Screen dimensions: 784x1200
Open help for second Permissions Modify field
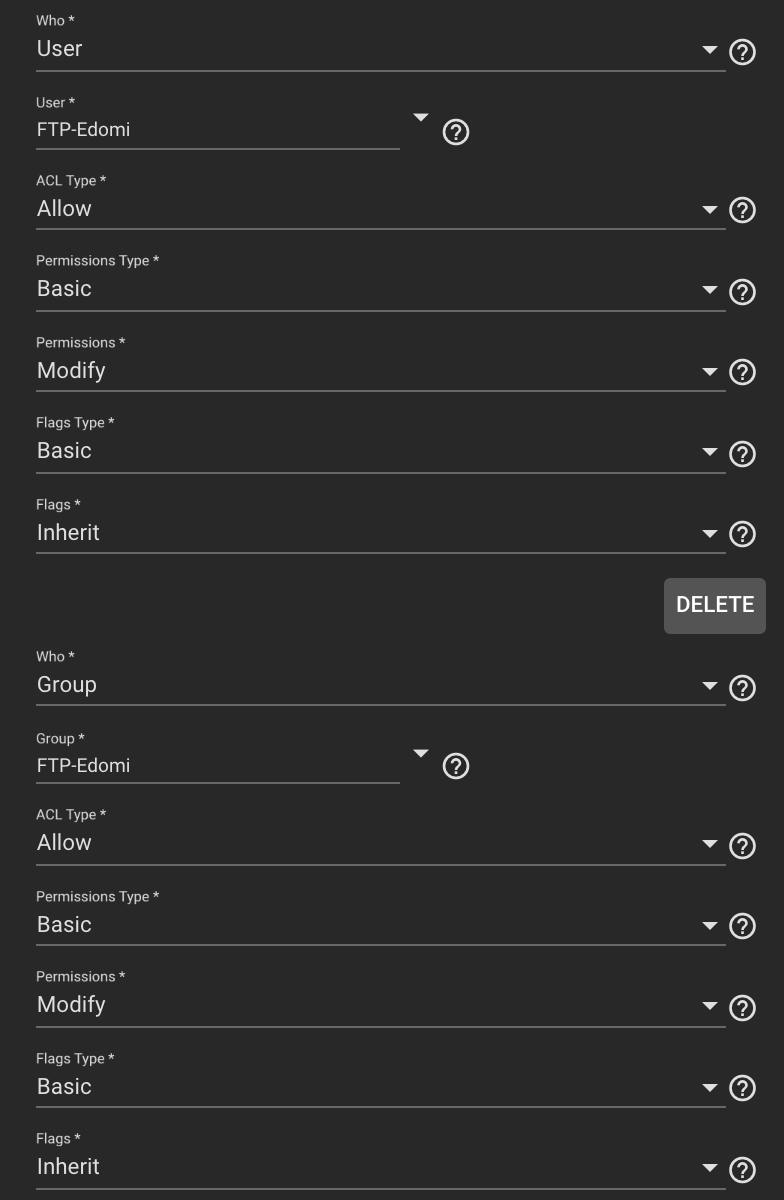click(742, 1008)
